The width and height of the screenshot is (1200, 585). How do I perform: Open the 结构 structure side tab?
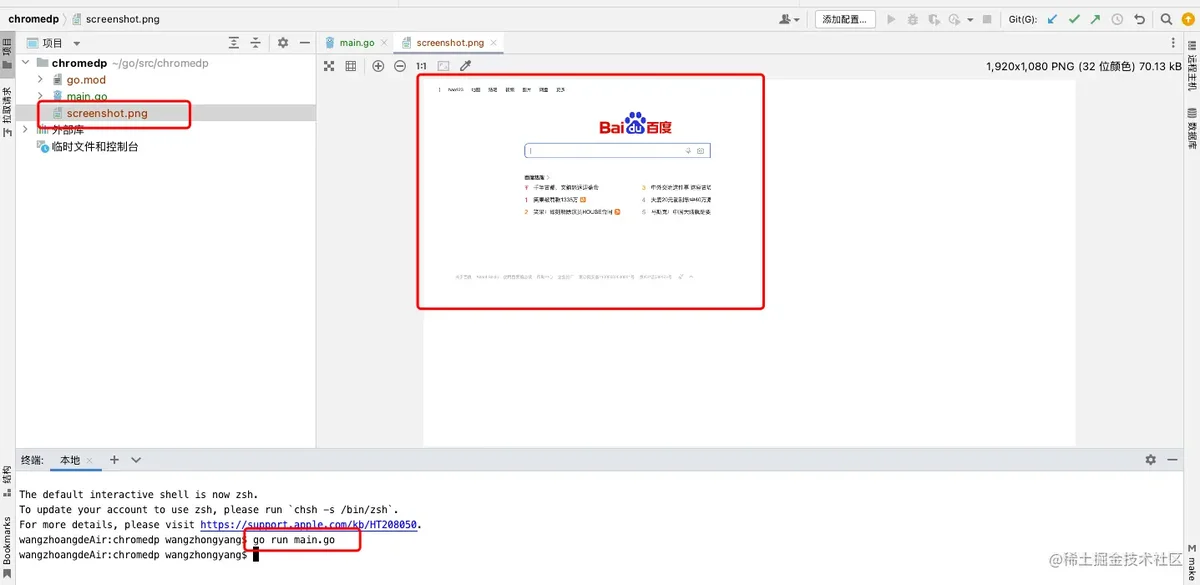point(7,481)
